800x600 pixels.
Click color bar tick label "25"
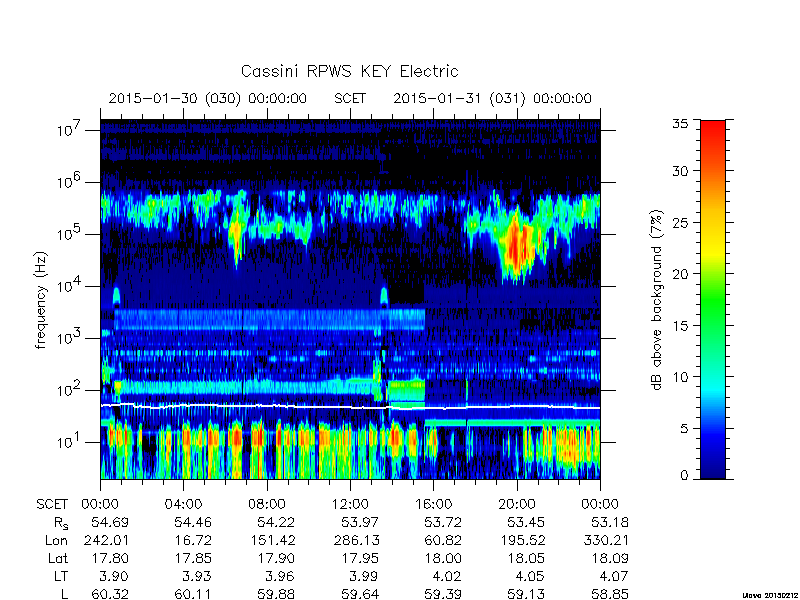point(681,222)
